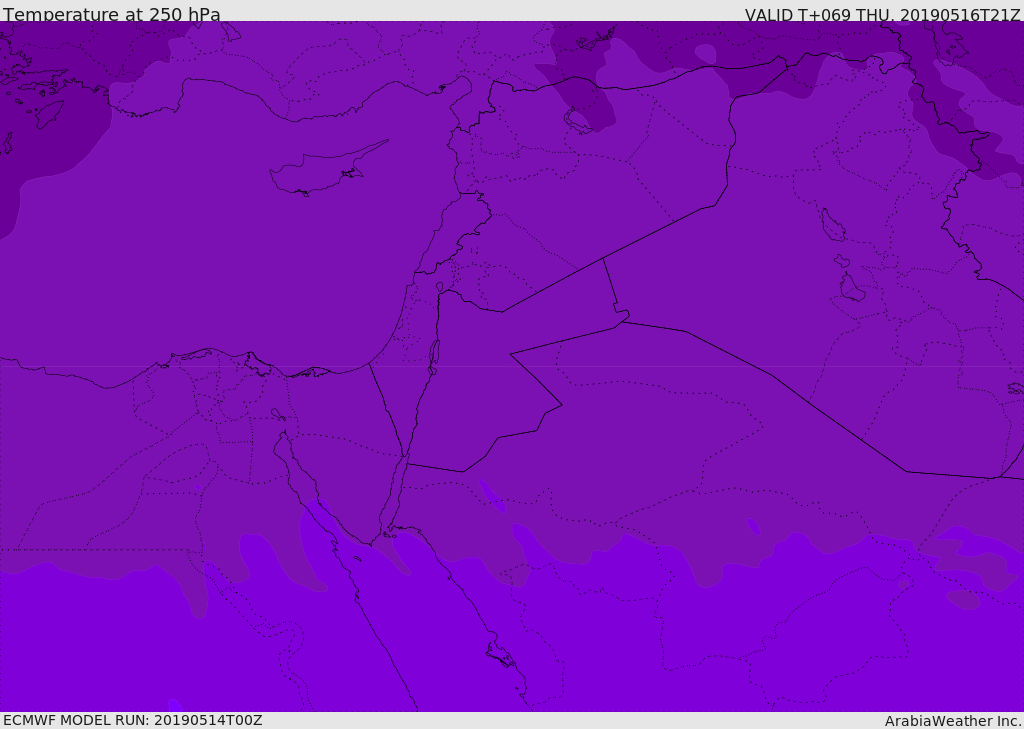Click Lake Razzaza outline in Iraq

click(852, 288)
